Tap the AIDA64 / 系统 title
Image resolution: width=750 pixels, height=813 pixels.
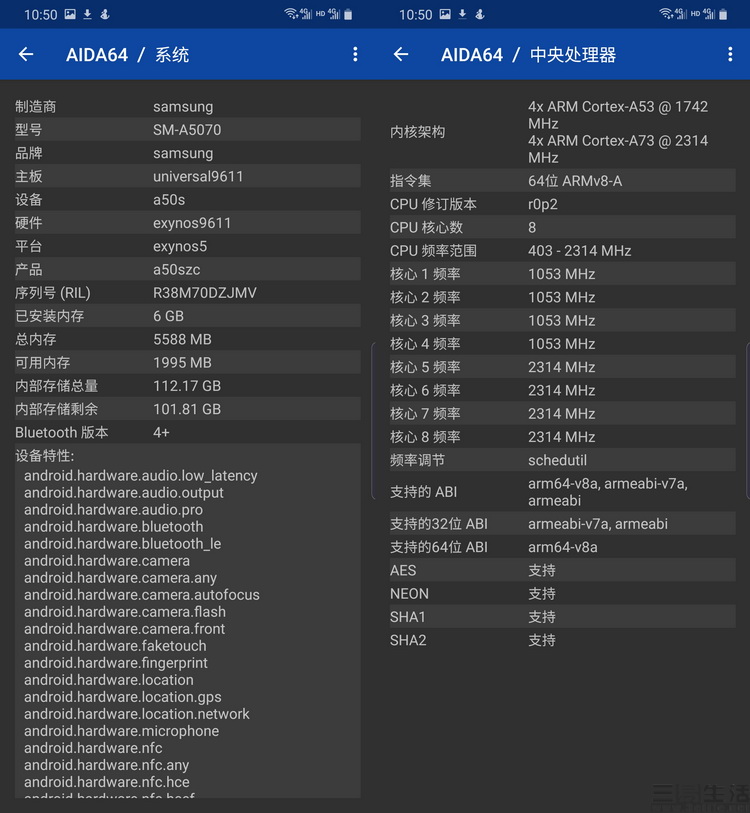pos(128,54)
